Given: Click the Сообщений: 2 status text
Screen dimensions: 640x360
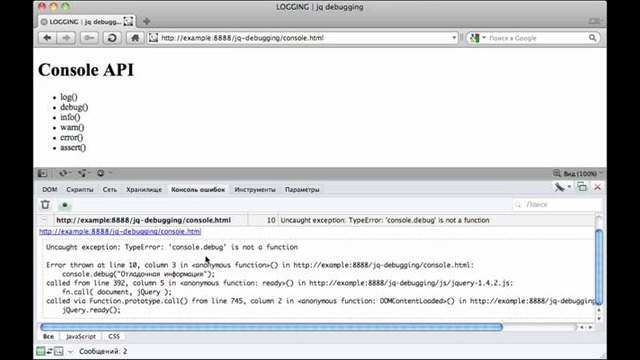Looking at the screenshot, I should (x=103, y=351).
